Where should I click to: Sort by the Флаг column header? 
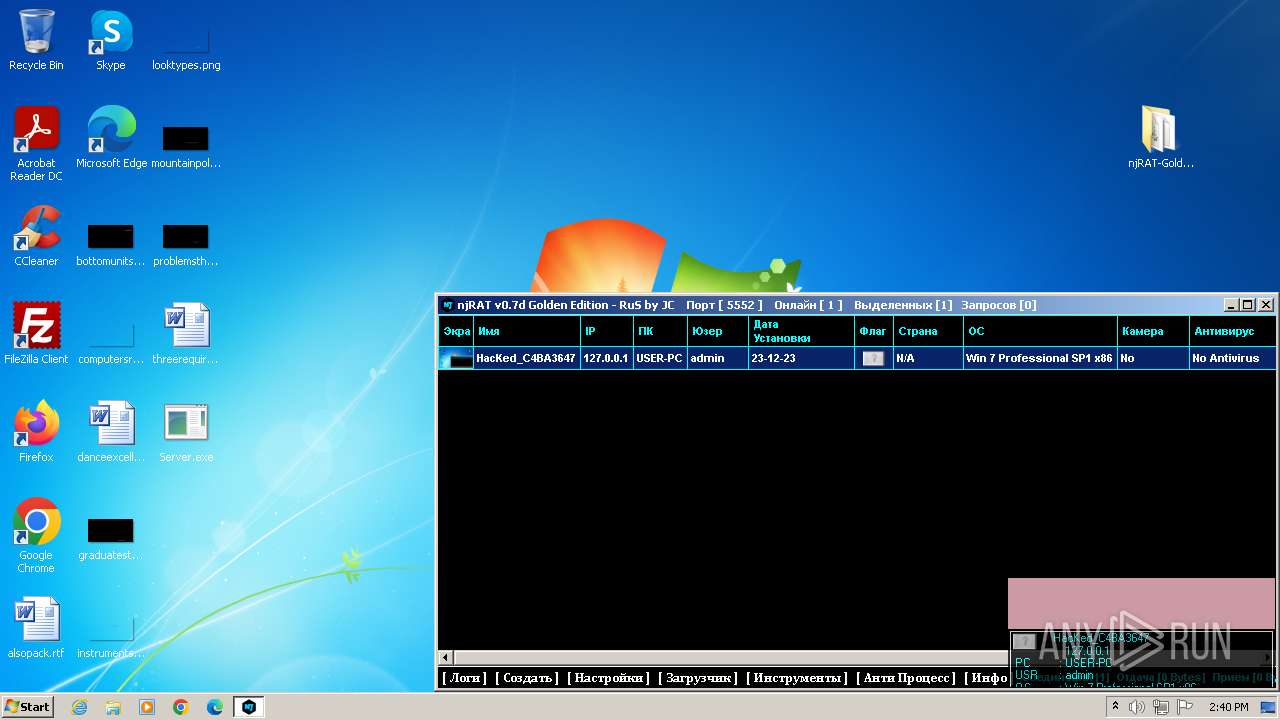coord(874,331)
